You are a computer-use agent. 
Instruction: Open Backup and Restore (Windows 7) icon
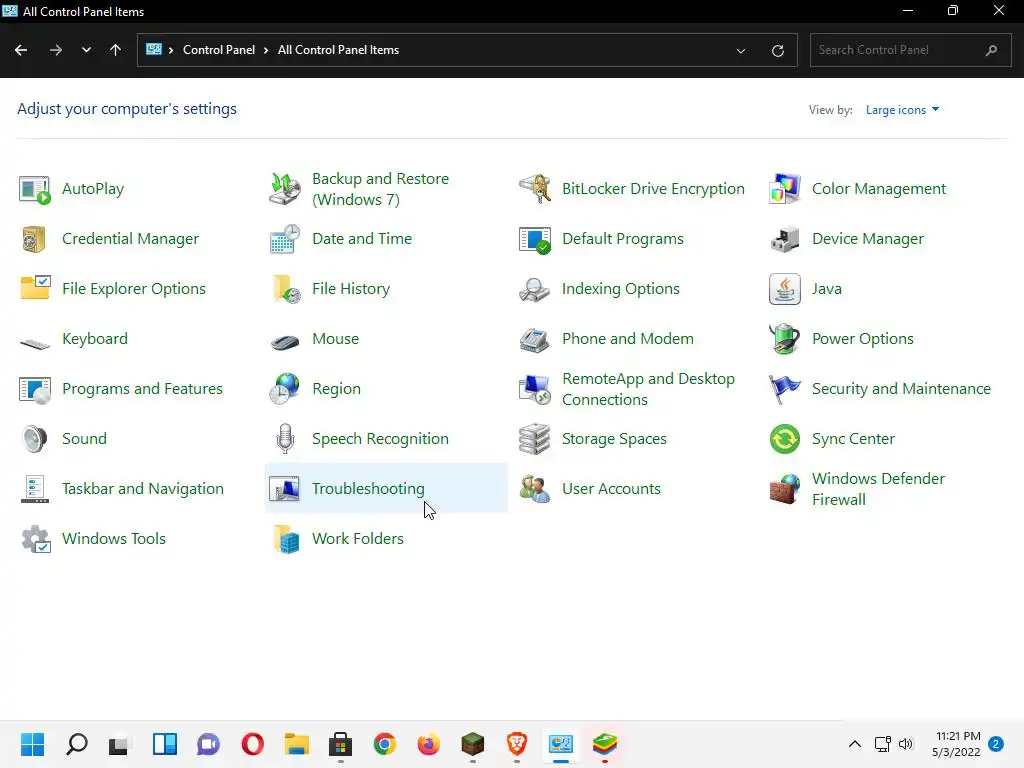(285, 189)
